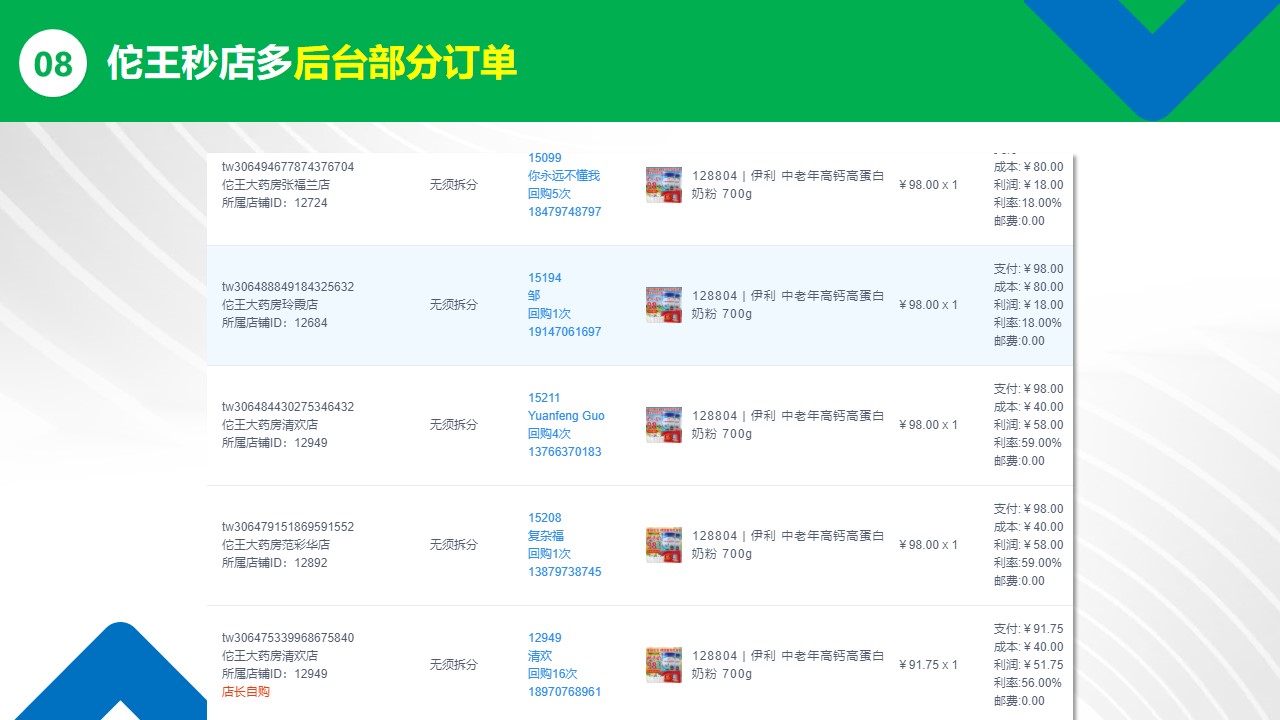Open customer ID 15194 link

(545, 278)
